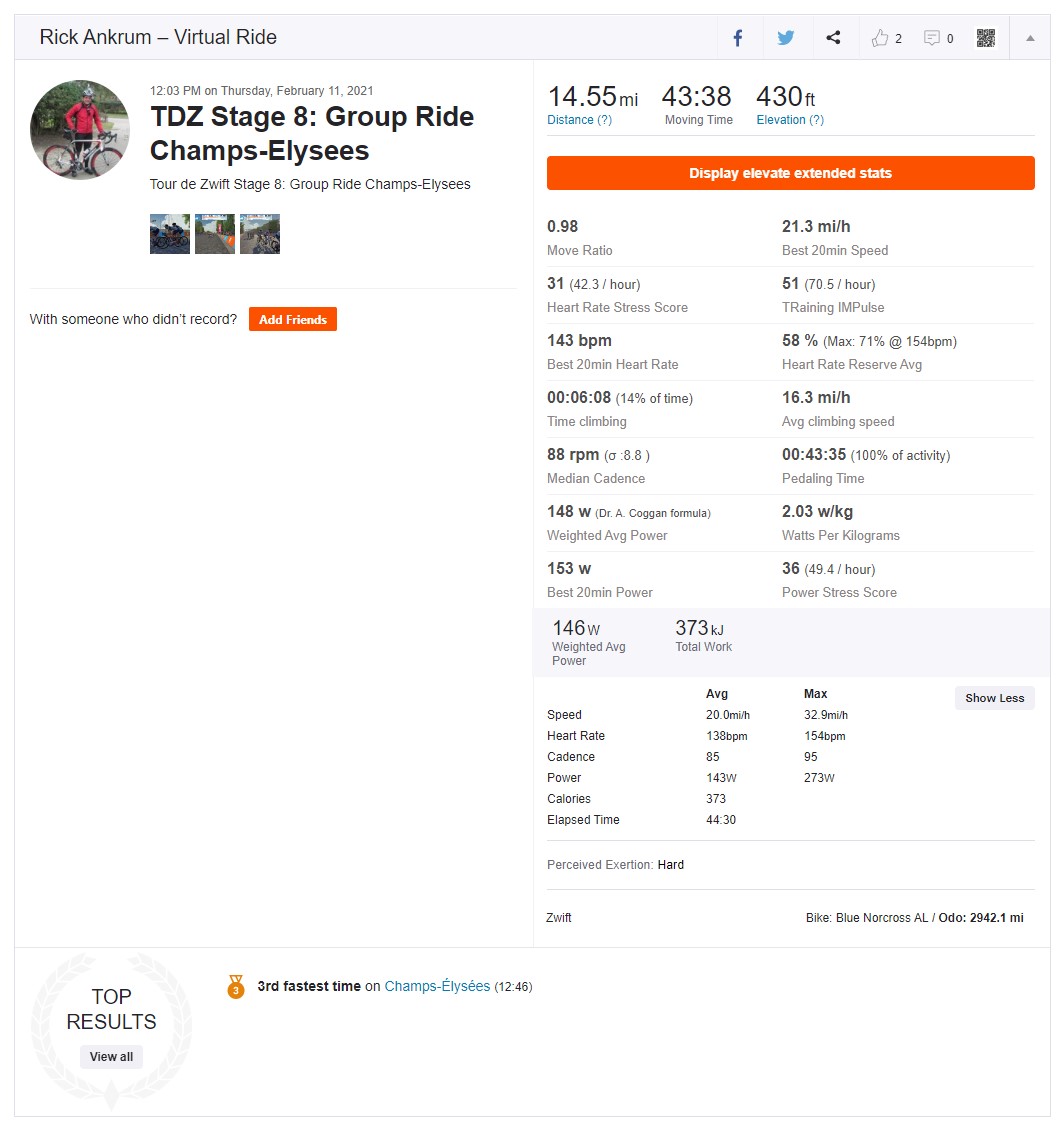Click the bronze 3rd place medal
This screenshot has width=1059, height=1124.
236,986
